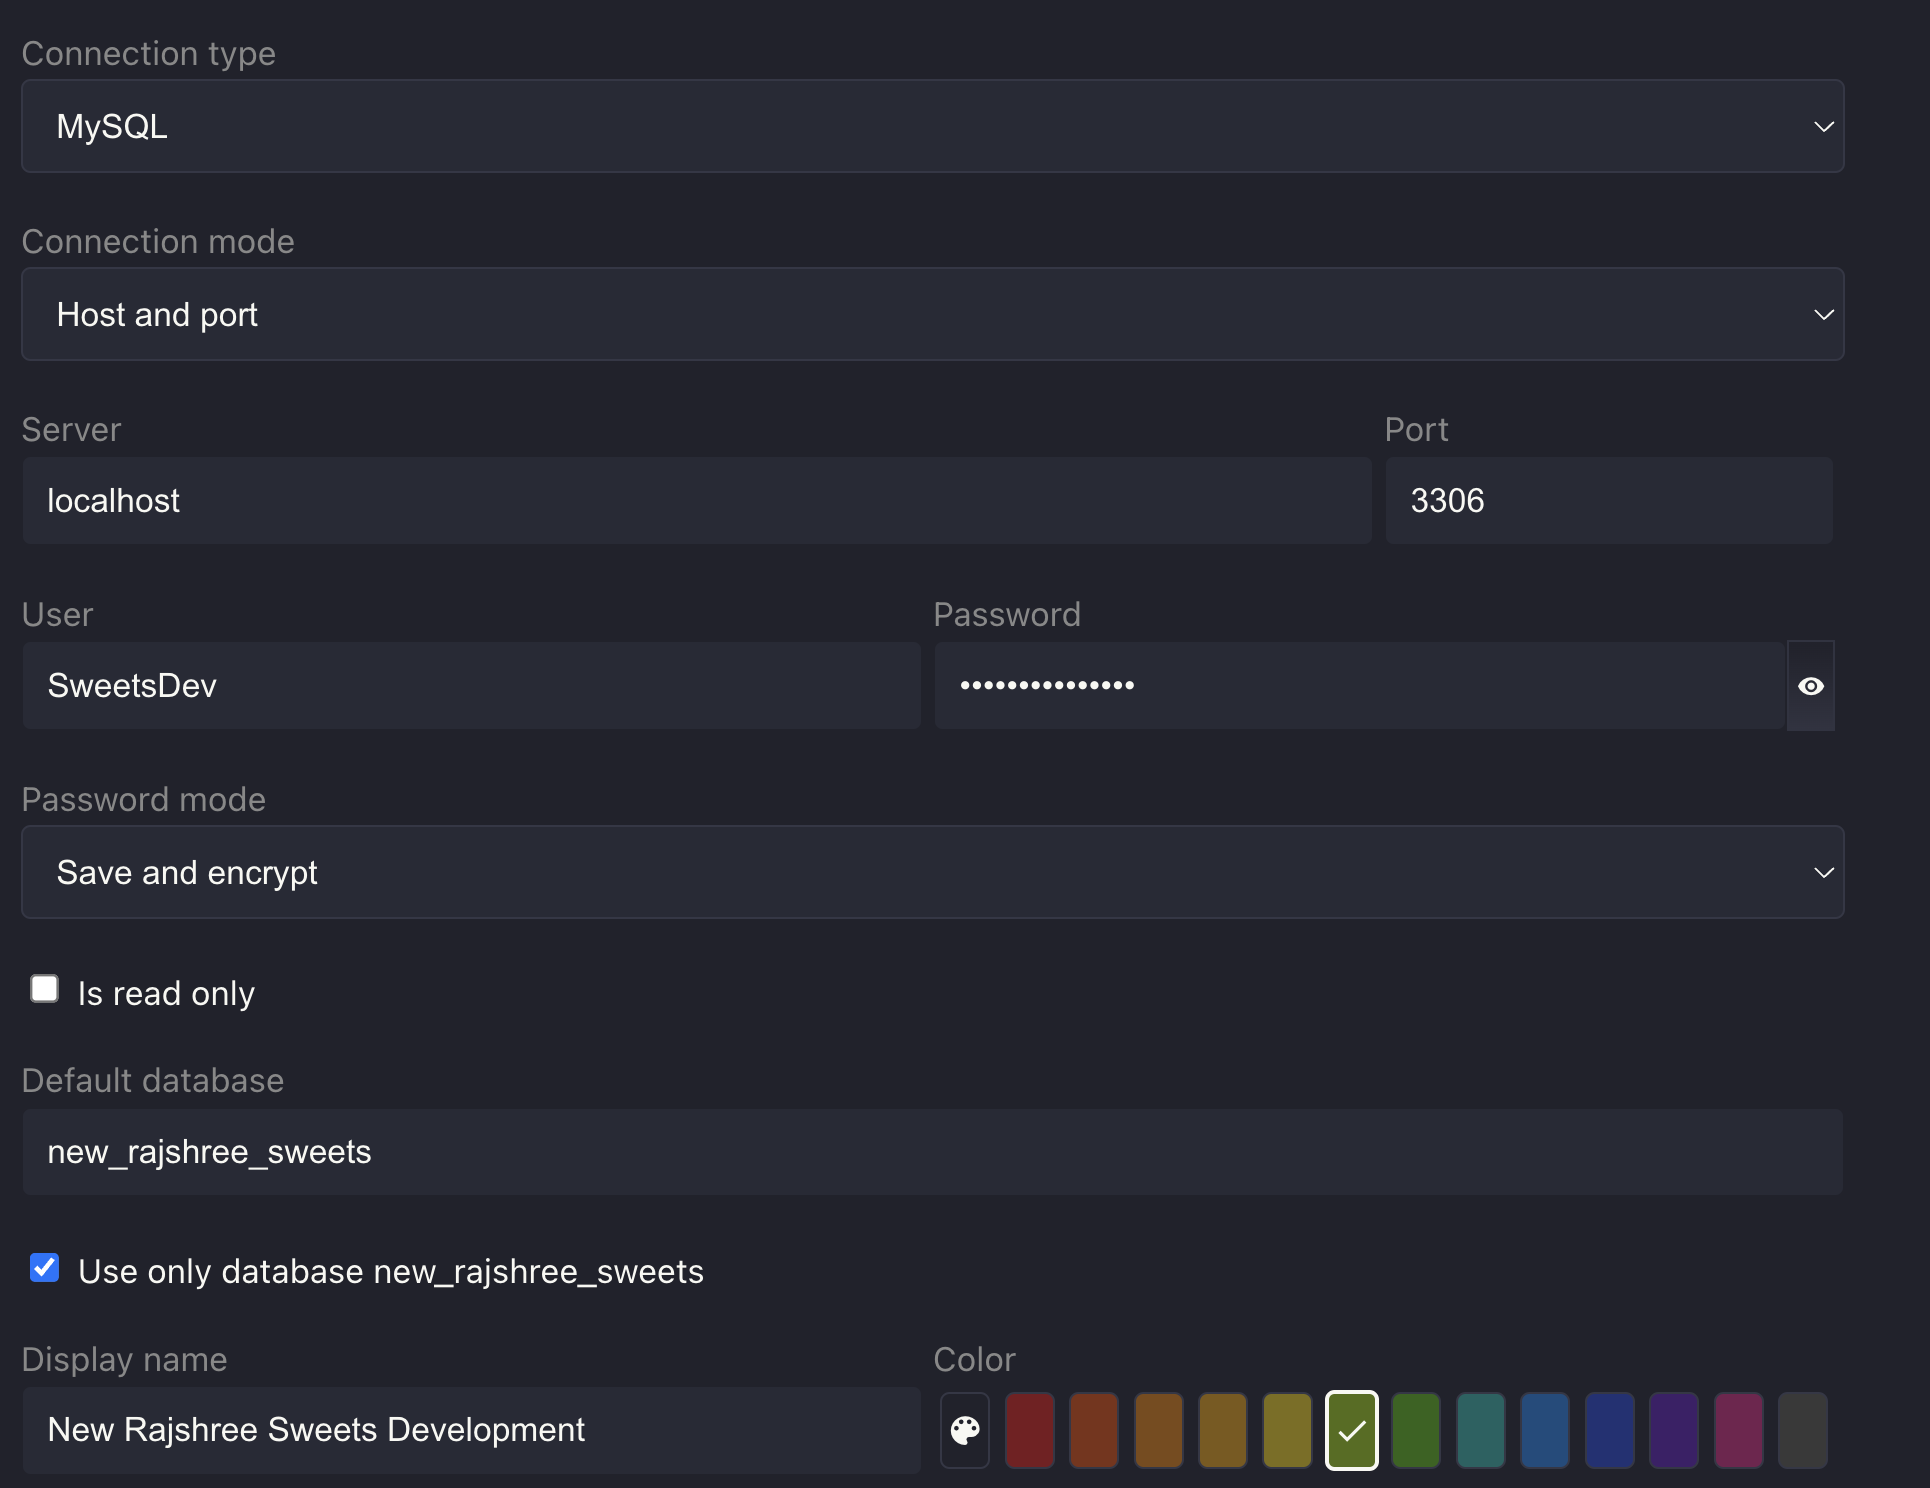1930x1488 pixels.
Task: Open the Connection type MySQL dropdown
Action: [x=932, y=127]
